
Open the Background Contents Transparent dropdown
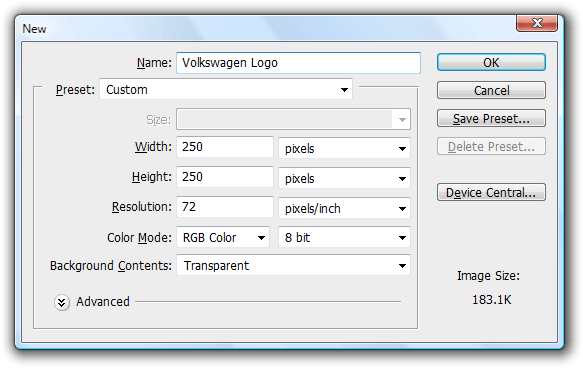pyautogui.click(x=293, y=265)
